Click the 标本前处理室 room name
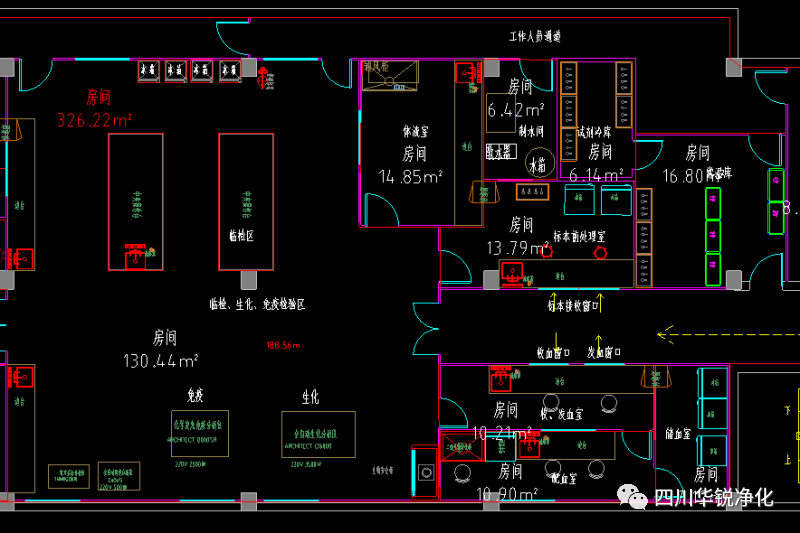This screenshot has height=533, width=800. 580,237
